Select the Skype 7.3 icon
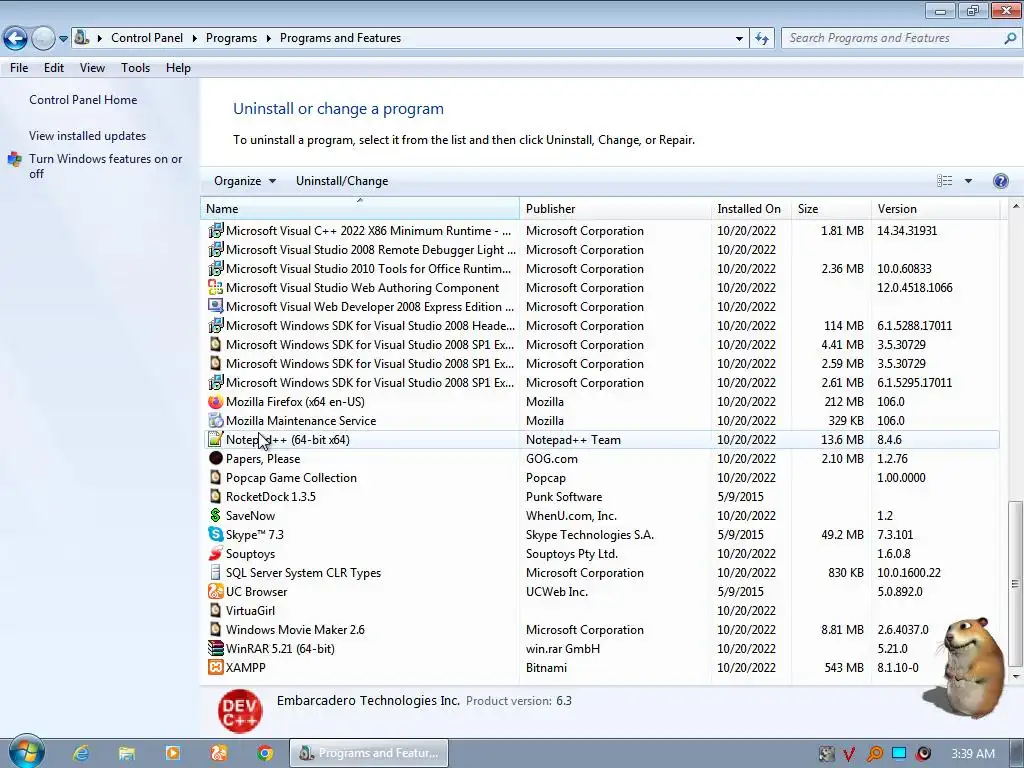Viewport: 1024px width, 768px height. [x=215, y=534]
